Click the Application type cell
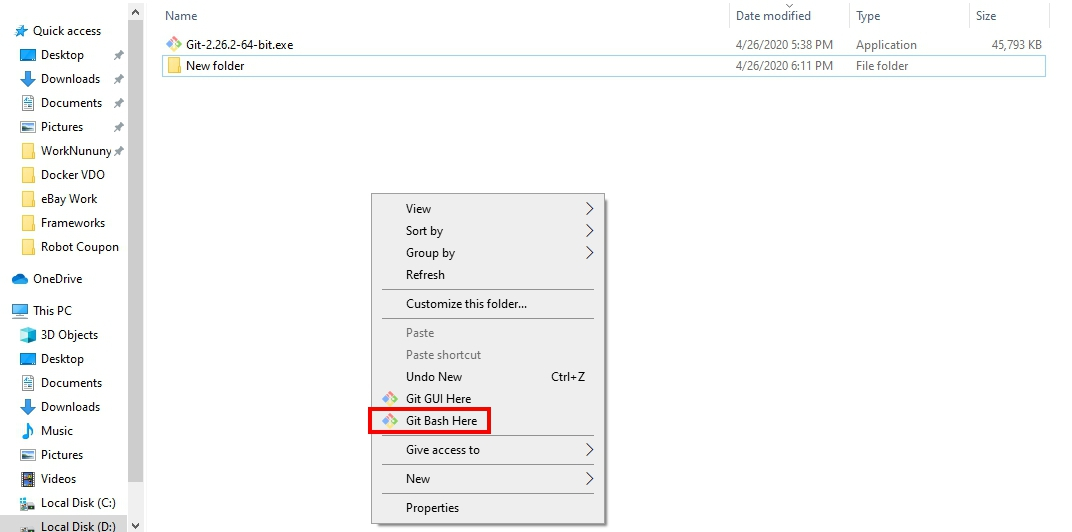 click(x=886, y=44)
